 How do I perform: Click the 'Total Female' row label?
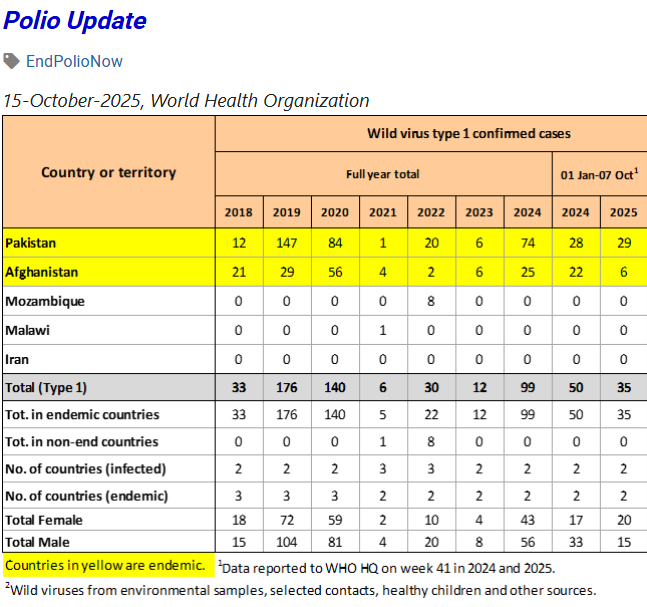coord(44,520)
